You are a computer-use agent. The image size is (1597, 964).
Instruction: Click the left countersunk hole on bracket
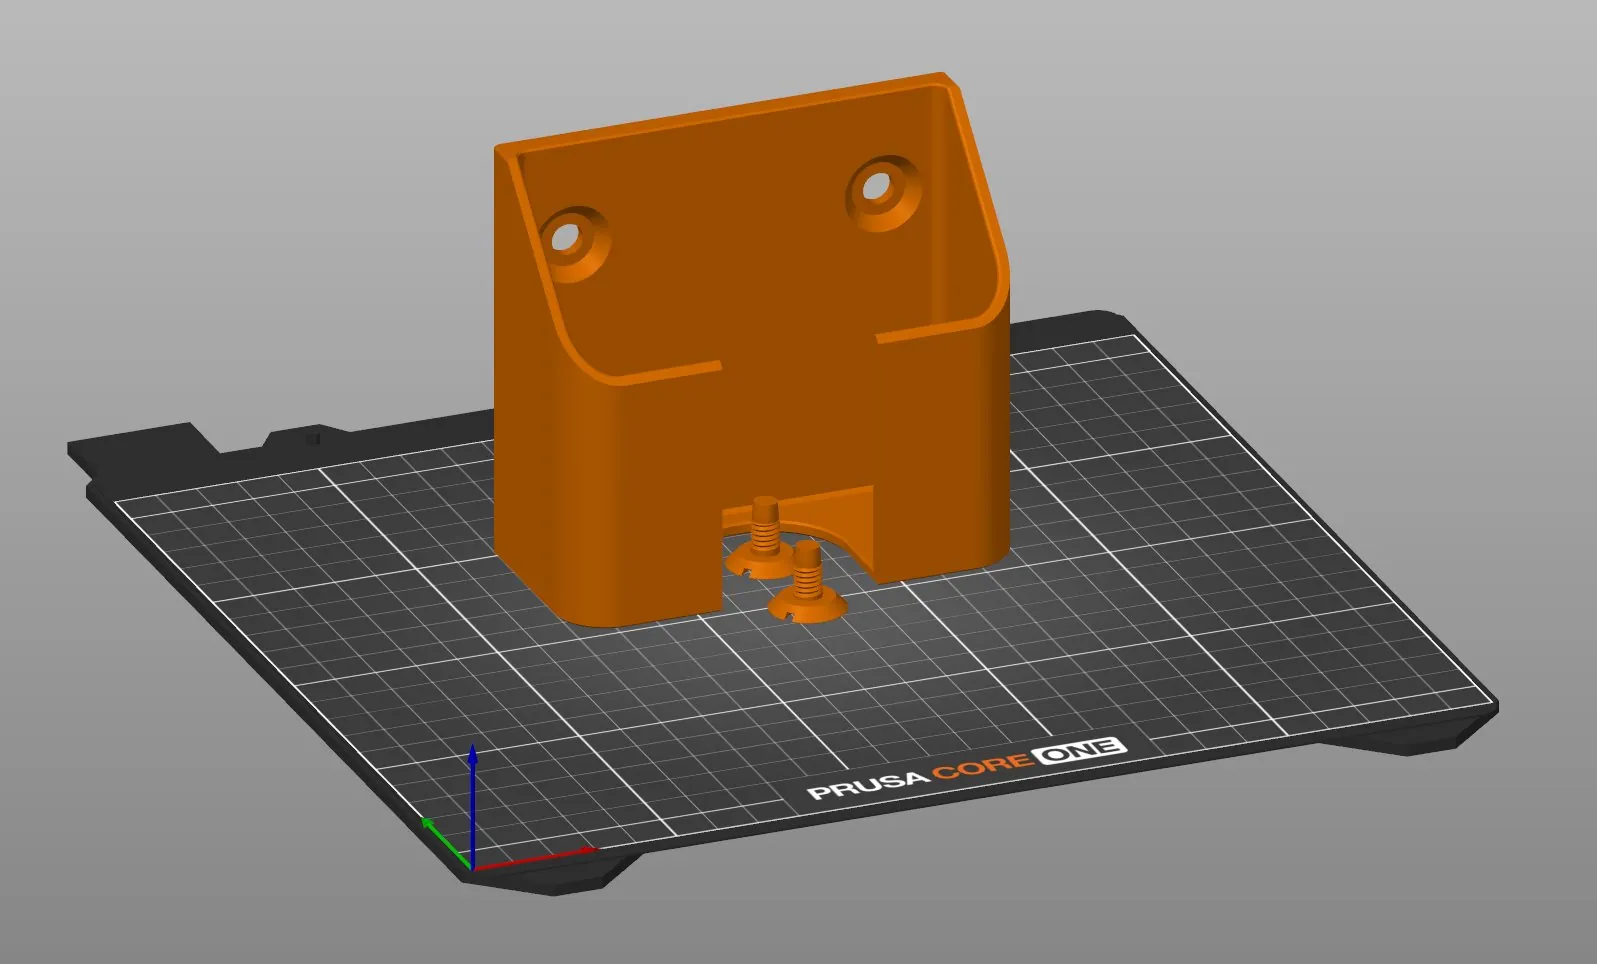pyautogui.click(x=573, y=243)
